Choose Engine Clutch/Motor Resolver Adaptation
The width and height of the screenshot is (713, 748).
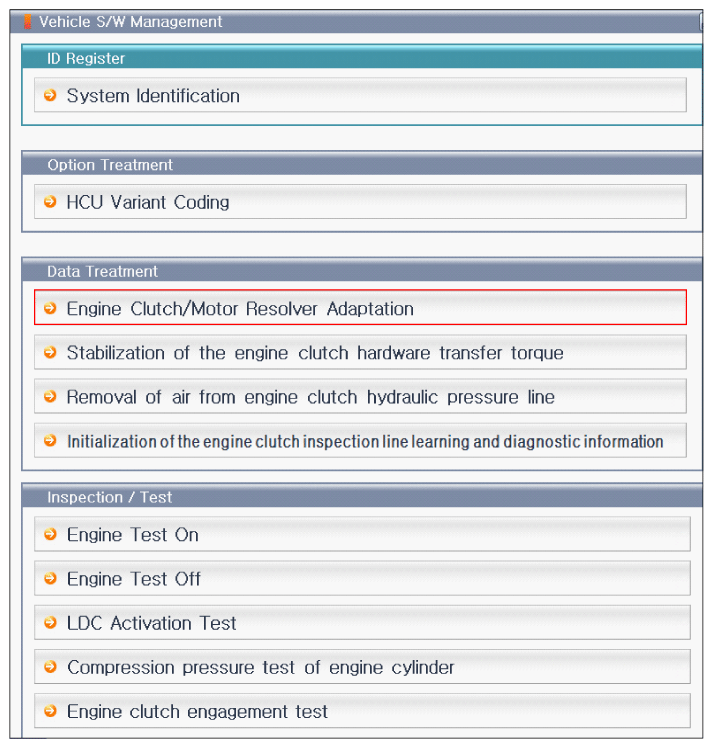[x=360, y=308]
